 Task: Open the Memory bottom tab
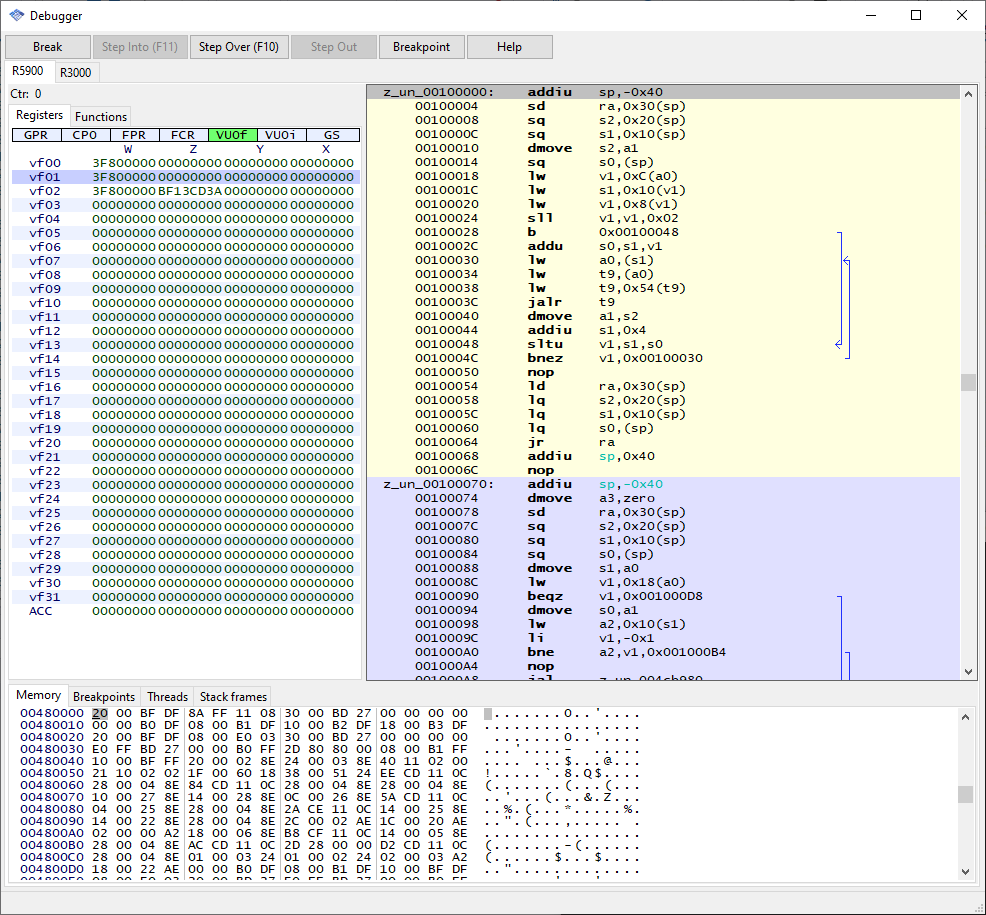point(38,695)
